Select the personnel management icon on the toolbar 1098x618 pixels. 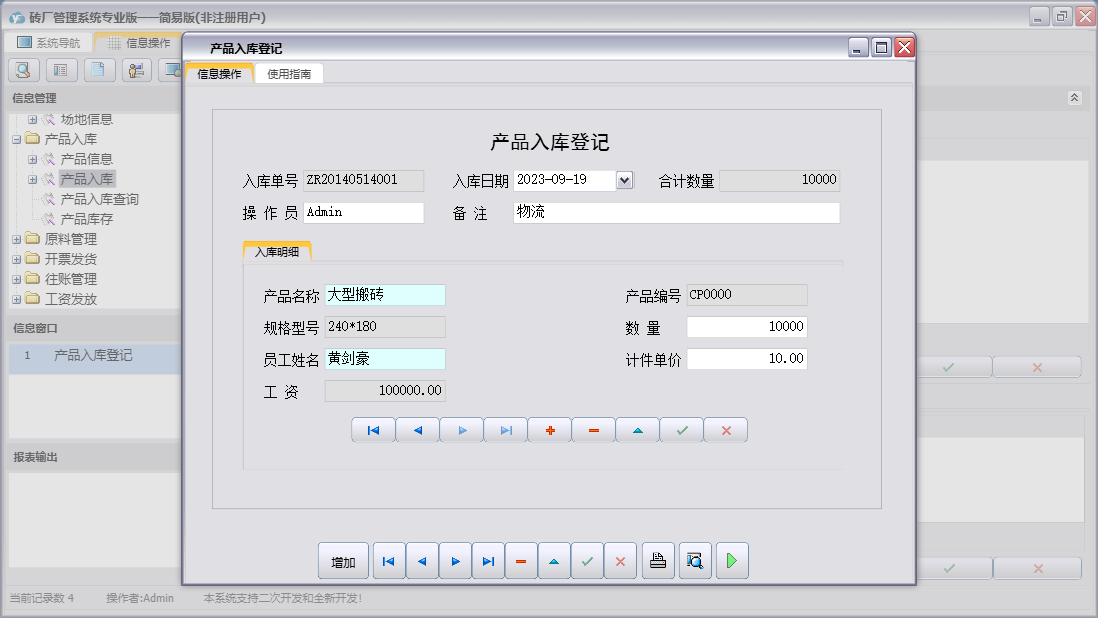pyautogui.click(x=136, y=70)
